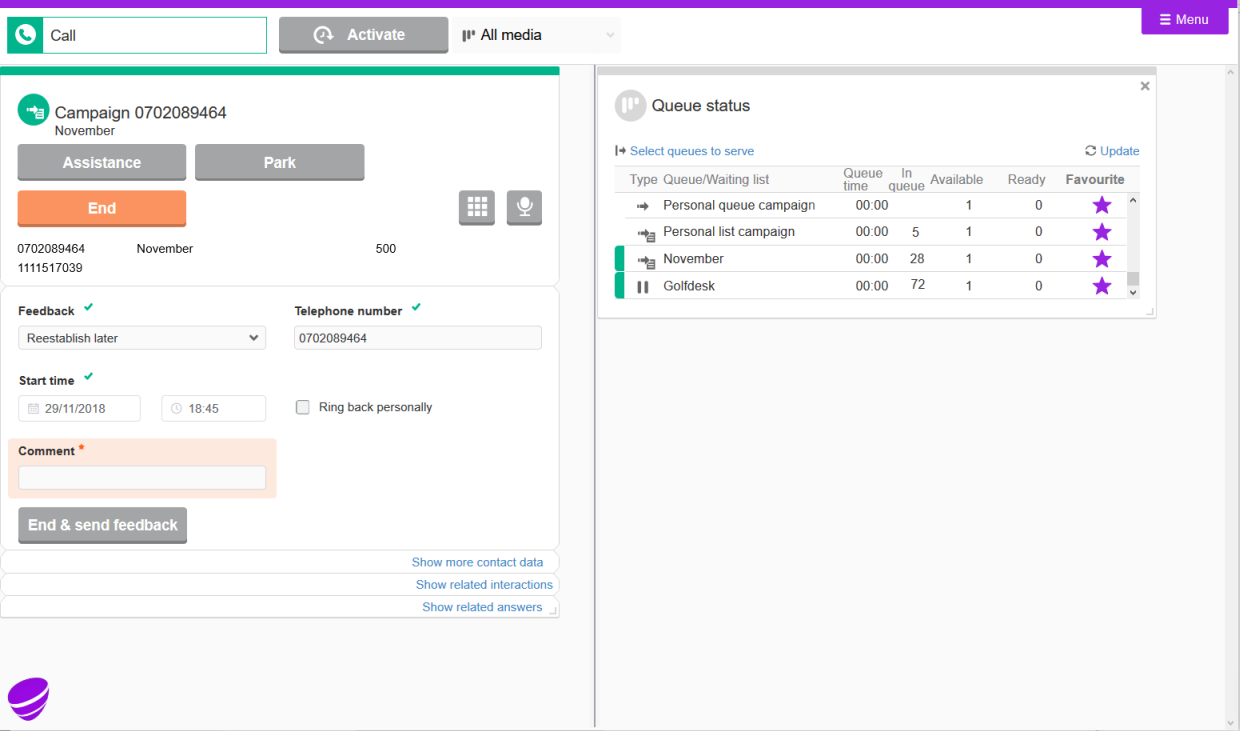The image size is (1240, 731).
Task: Mute the call with microphone icon
Action: click(x=524, y=207)
